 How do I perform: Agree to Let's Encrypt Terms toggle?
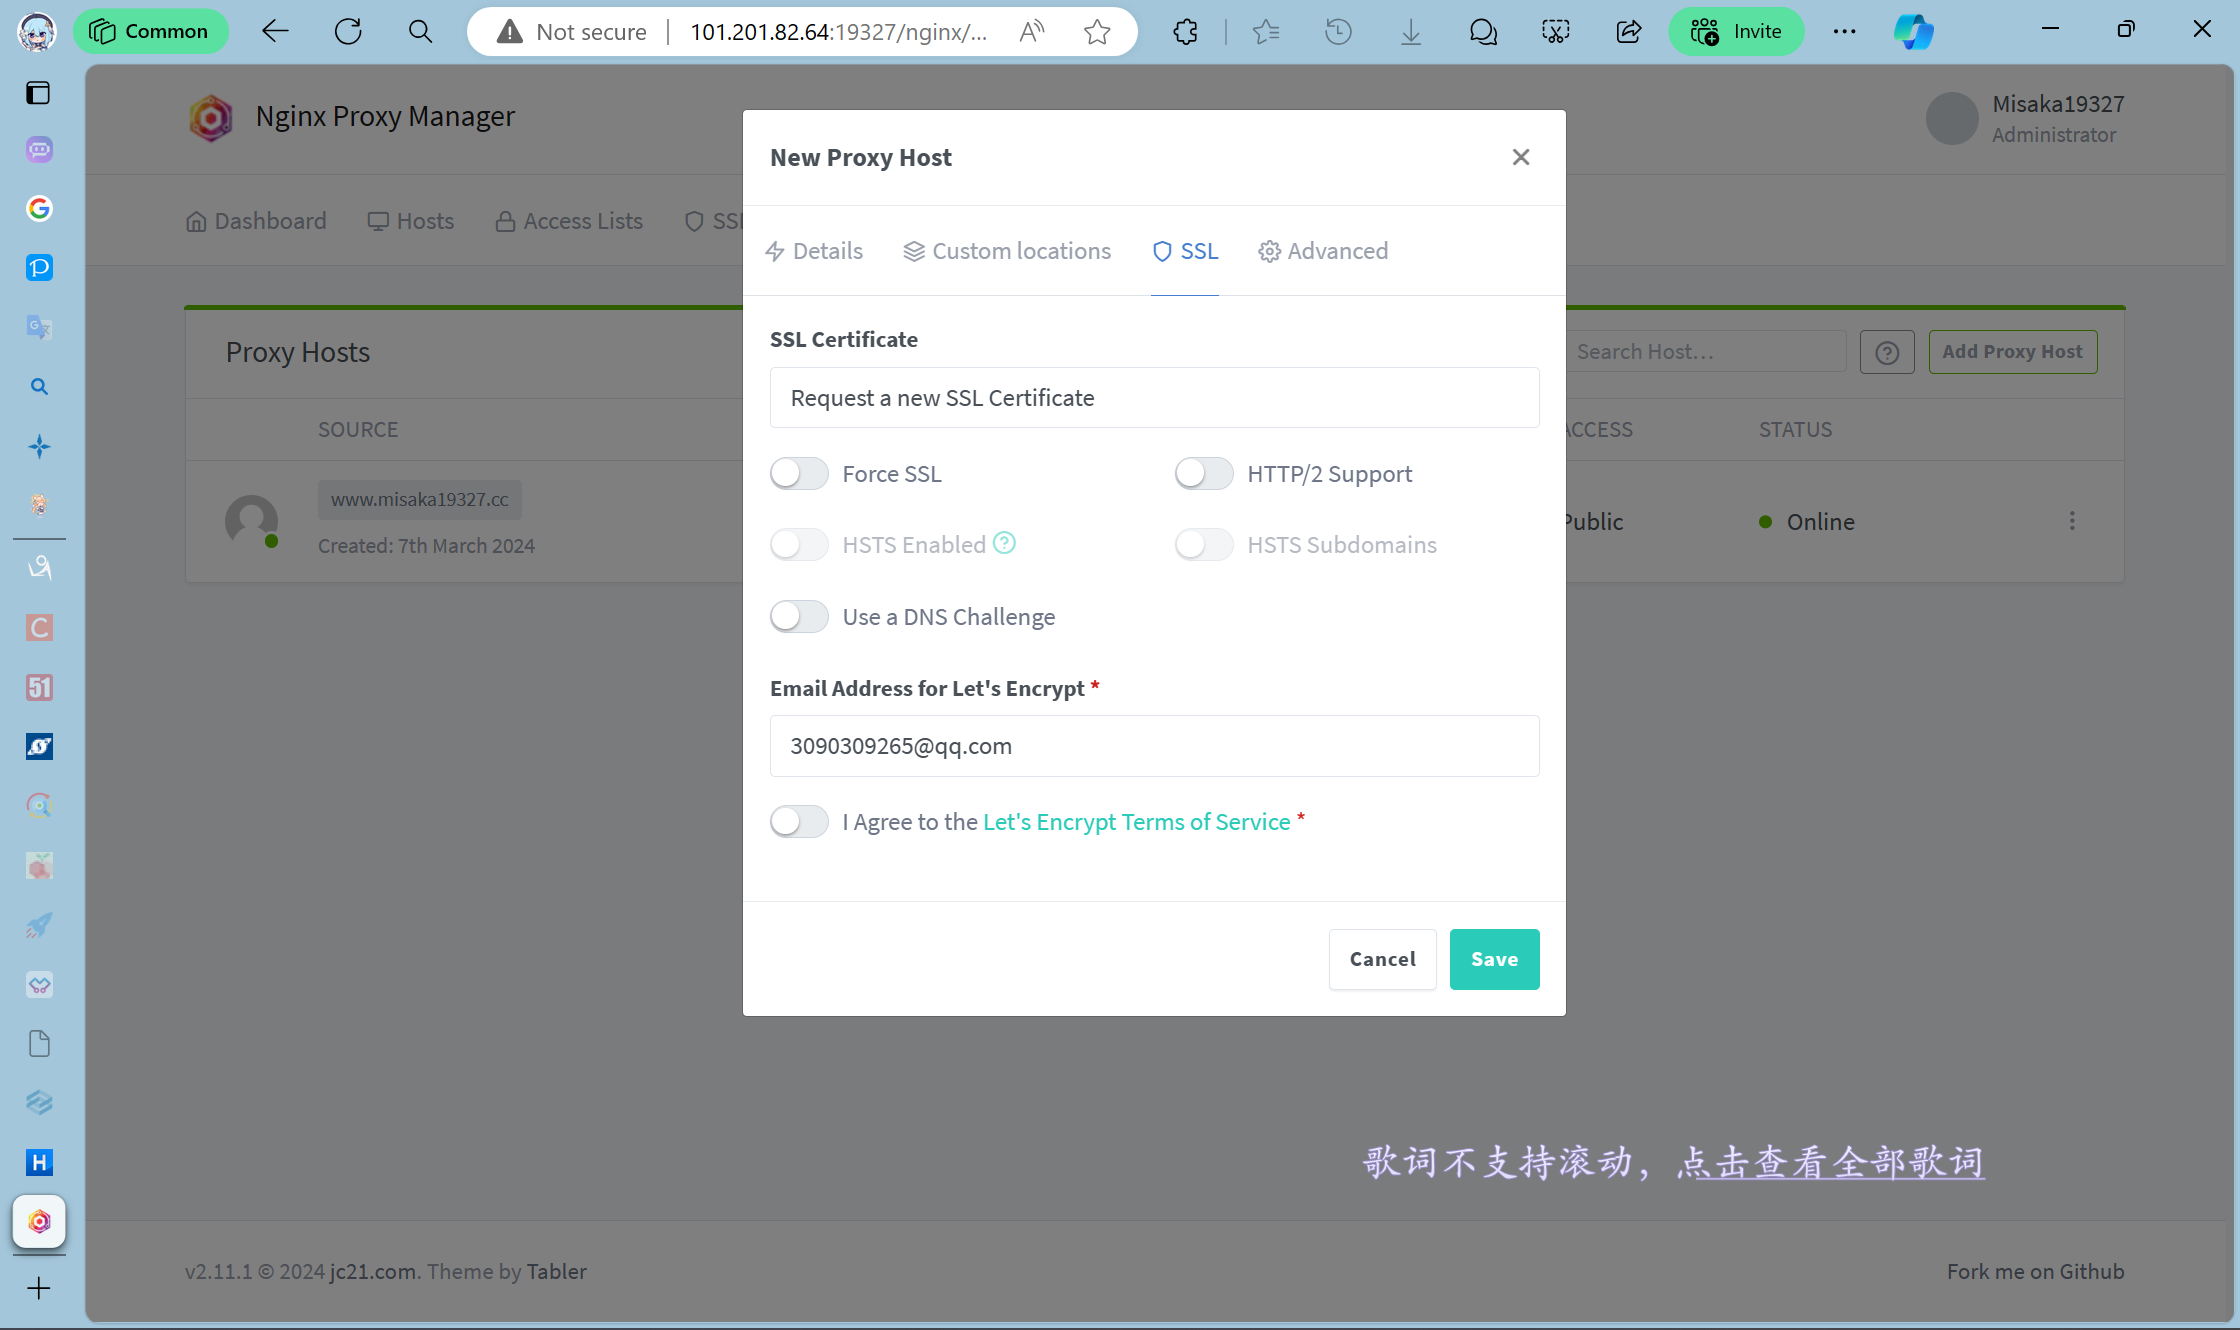click(799, 821)
